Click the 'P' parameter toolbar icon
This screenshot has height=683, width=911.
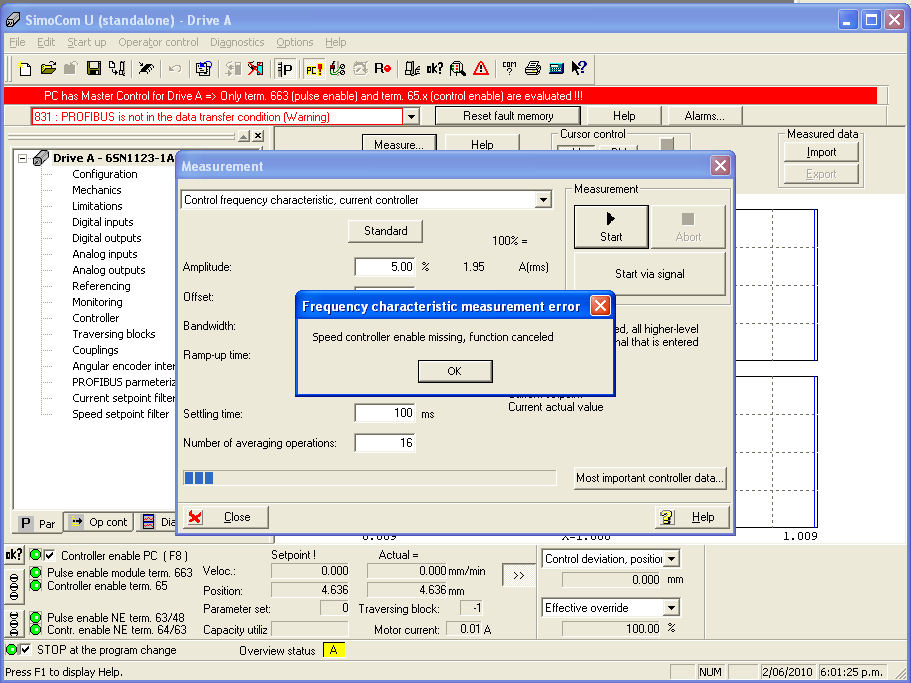click(x=285, y=69)
